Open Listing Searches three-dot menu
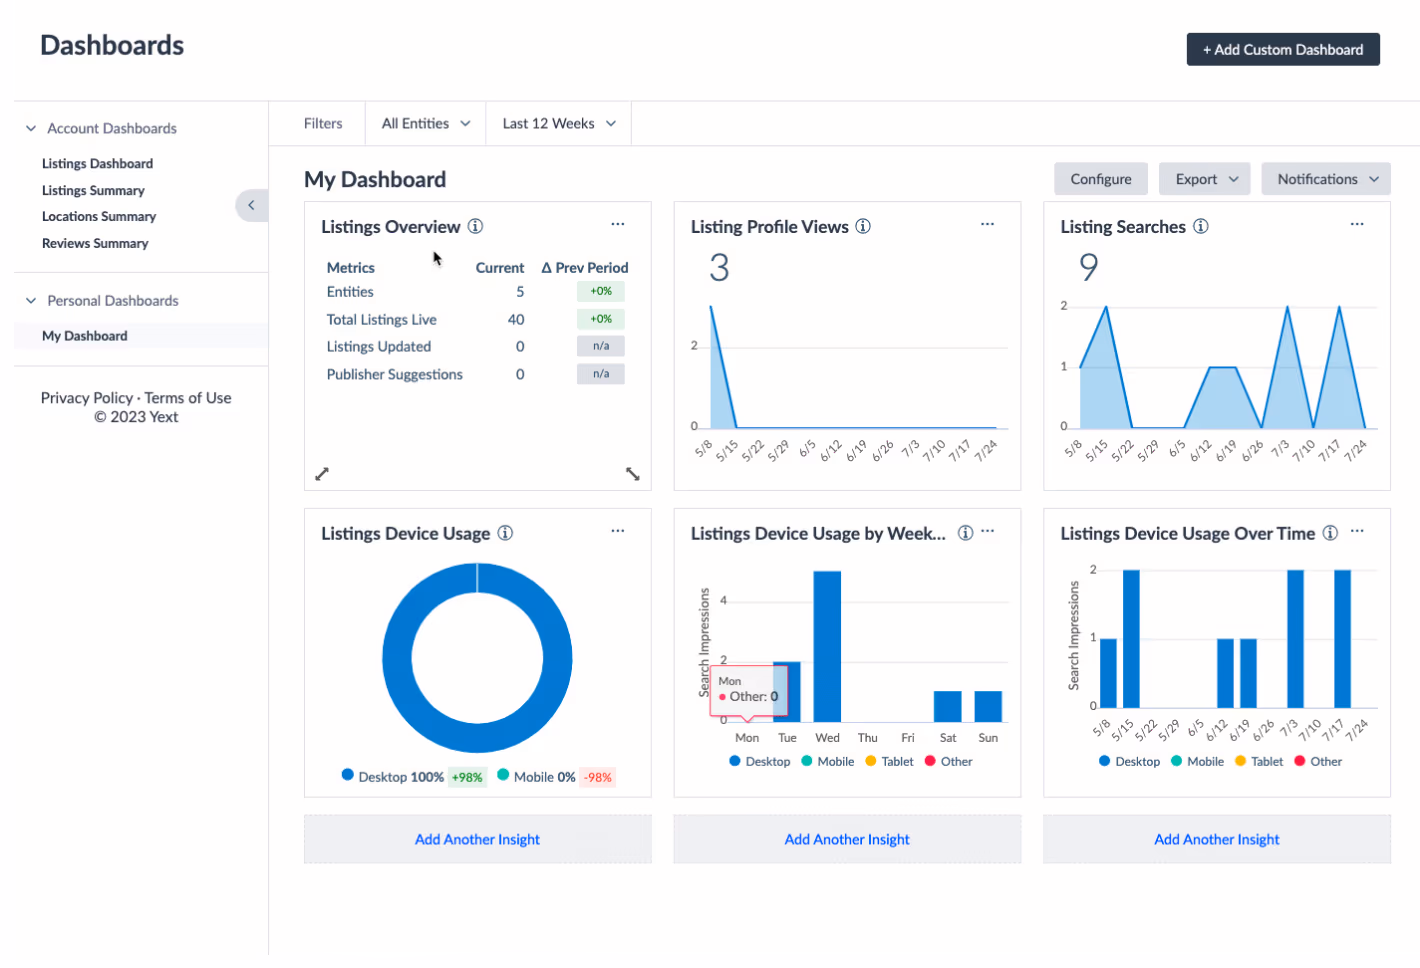Image resolution: width=1420 pixels, height=968 pixels. tap(1357, 224)
